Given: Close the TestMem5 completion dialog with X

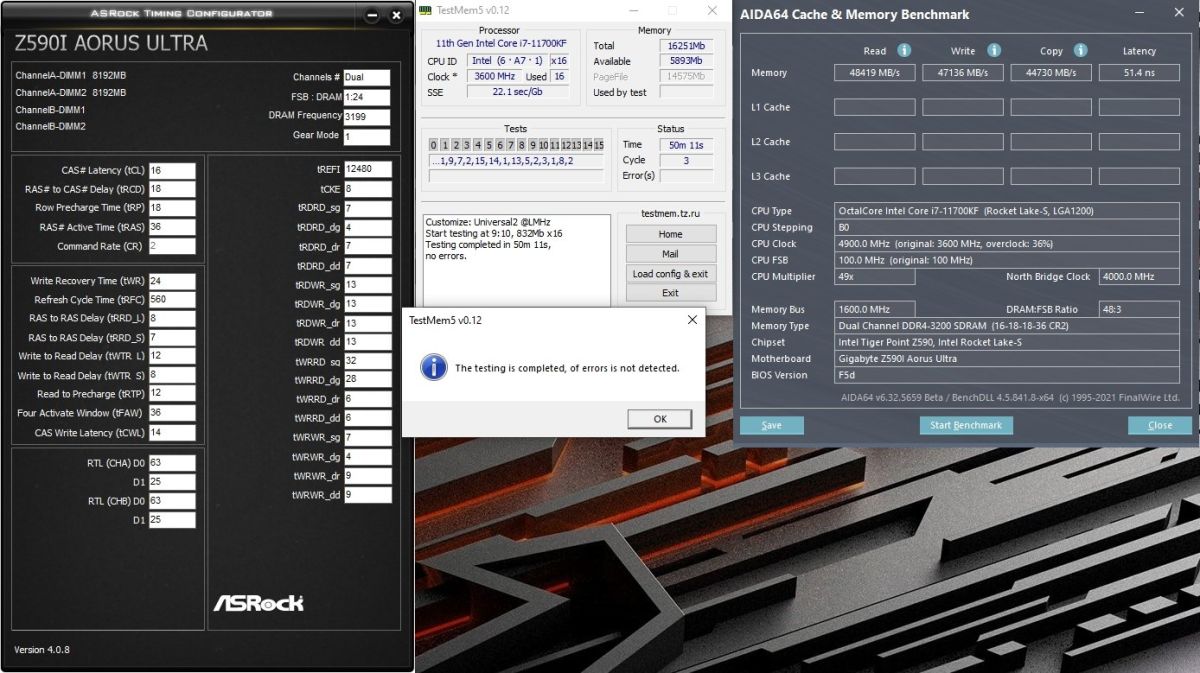Looking at the screenshot, I should click(692, 320).
